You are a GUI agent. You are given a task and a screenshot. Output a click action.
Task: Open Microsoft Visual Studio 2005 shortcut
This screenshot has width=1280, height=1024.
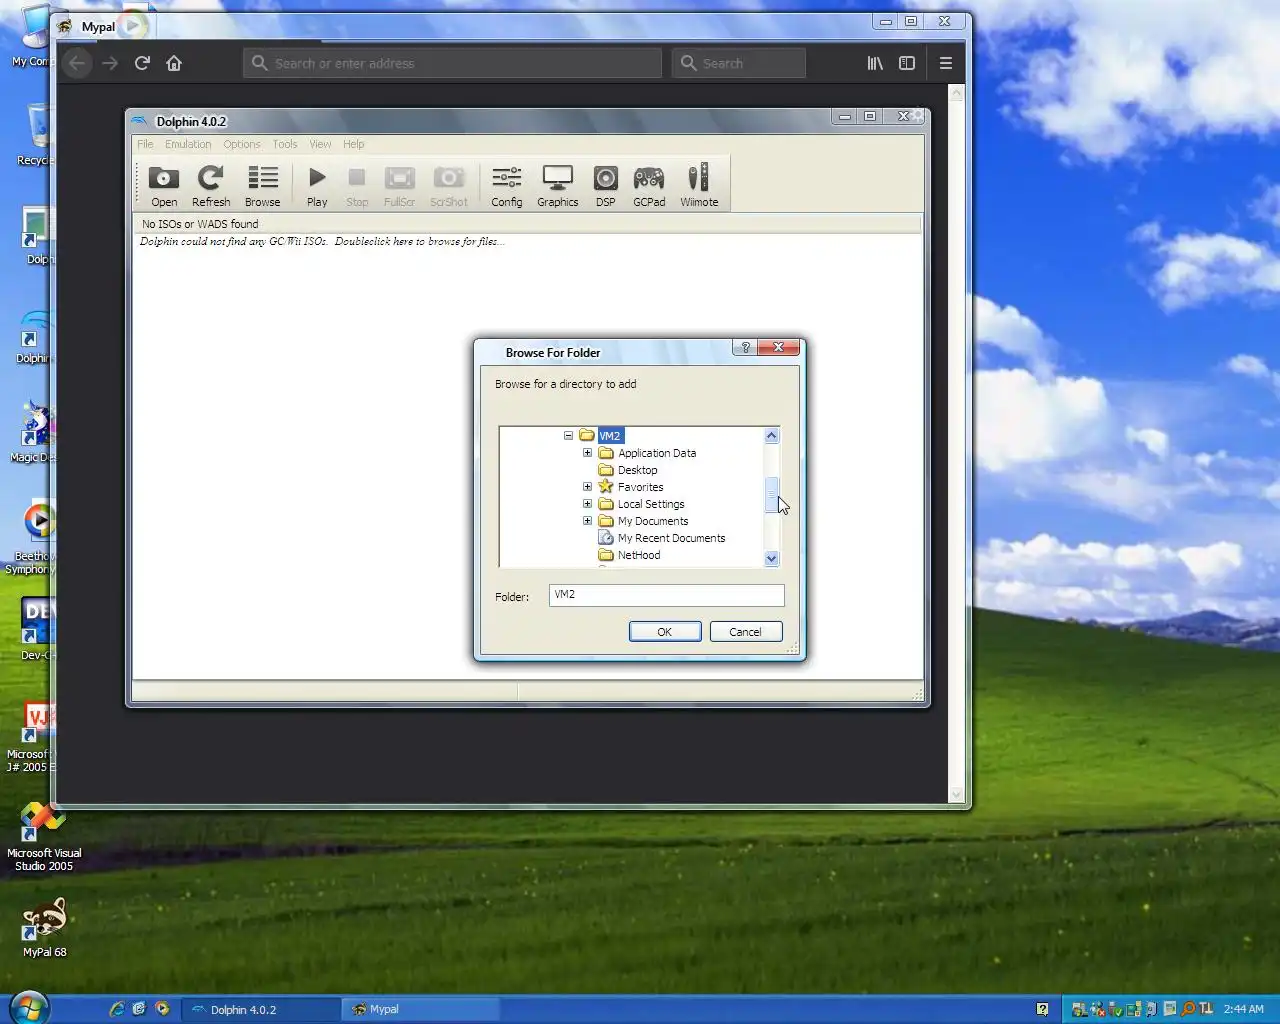pos(44,836)
